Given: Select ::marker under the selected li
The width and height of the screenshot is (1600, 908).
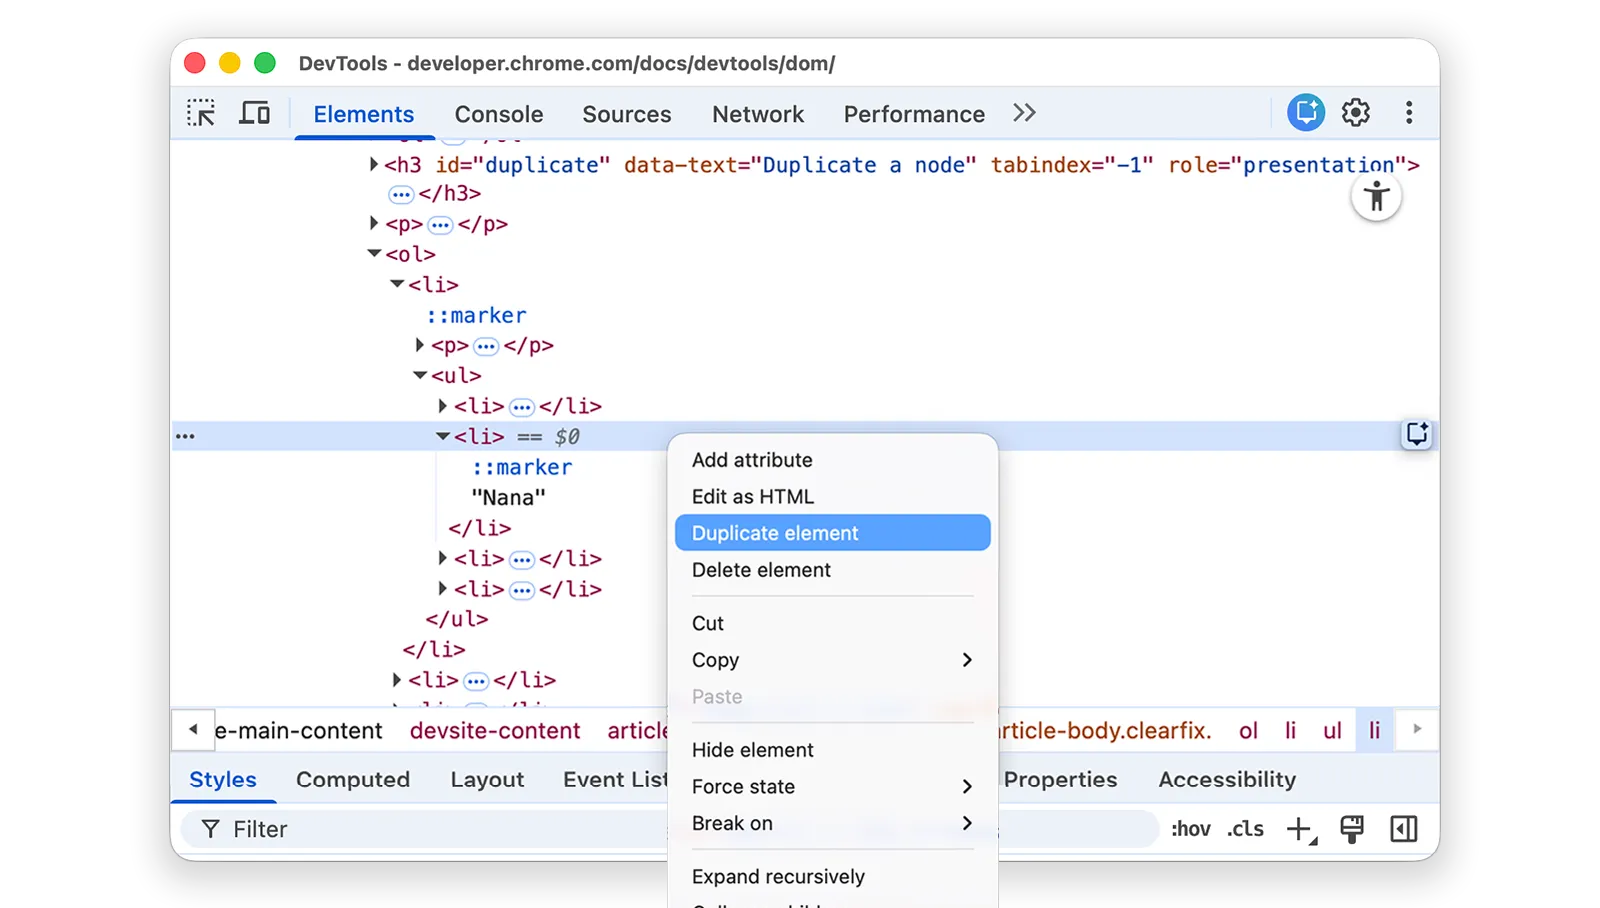Looking at the screenshot, I should (x=522, y=467).
